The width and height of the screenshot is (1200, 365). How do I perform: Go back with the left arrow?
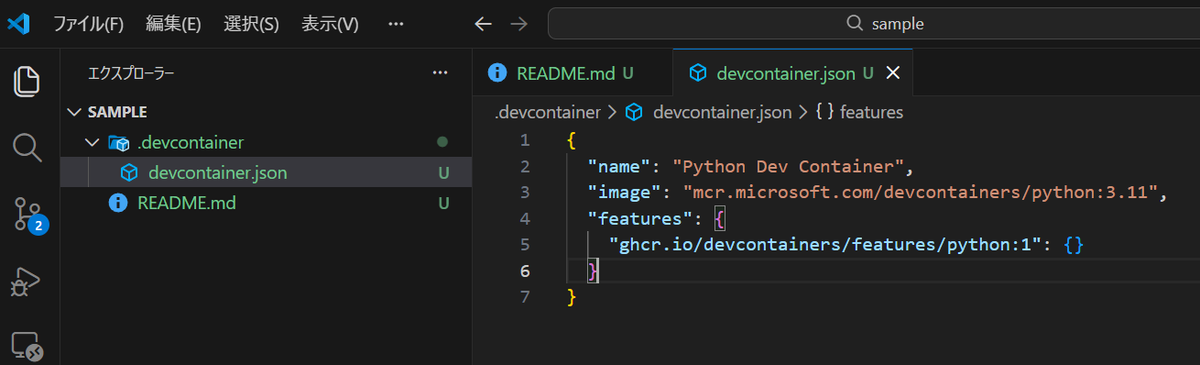tap(483, 23)
